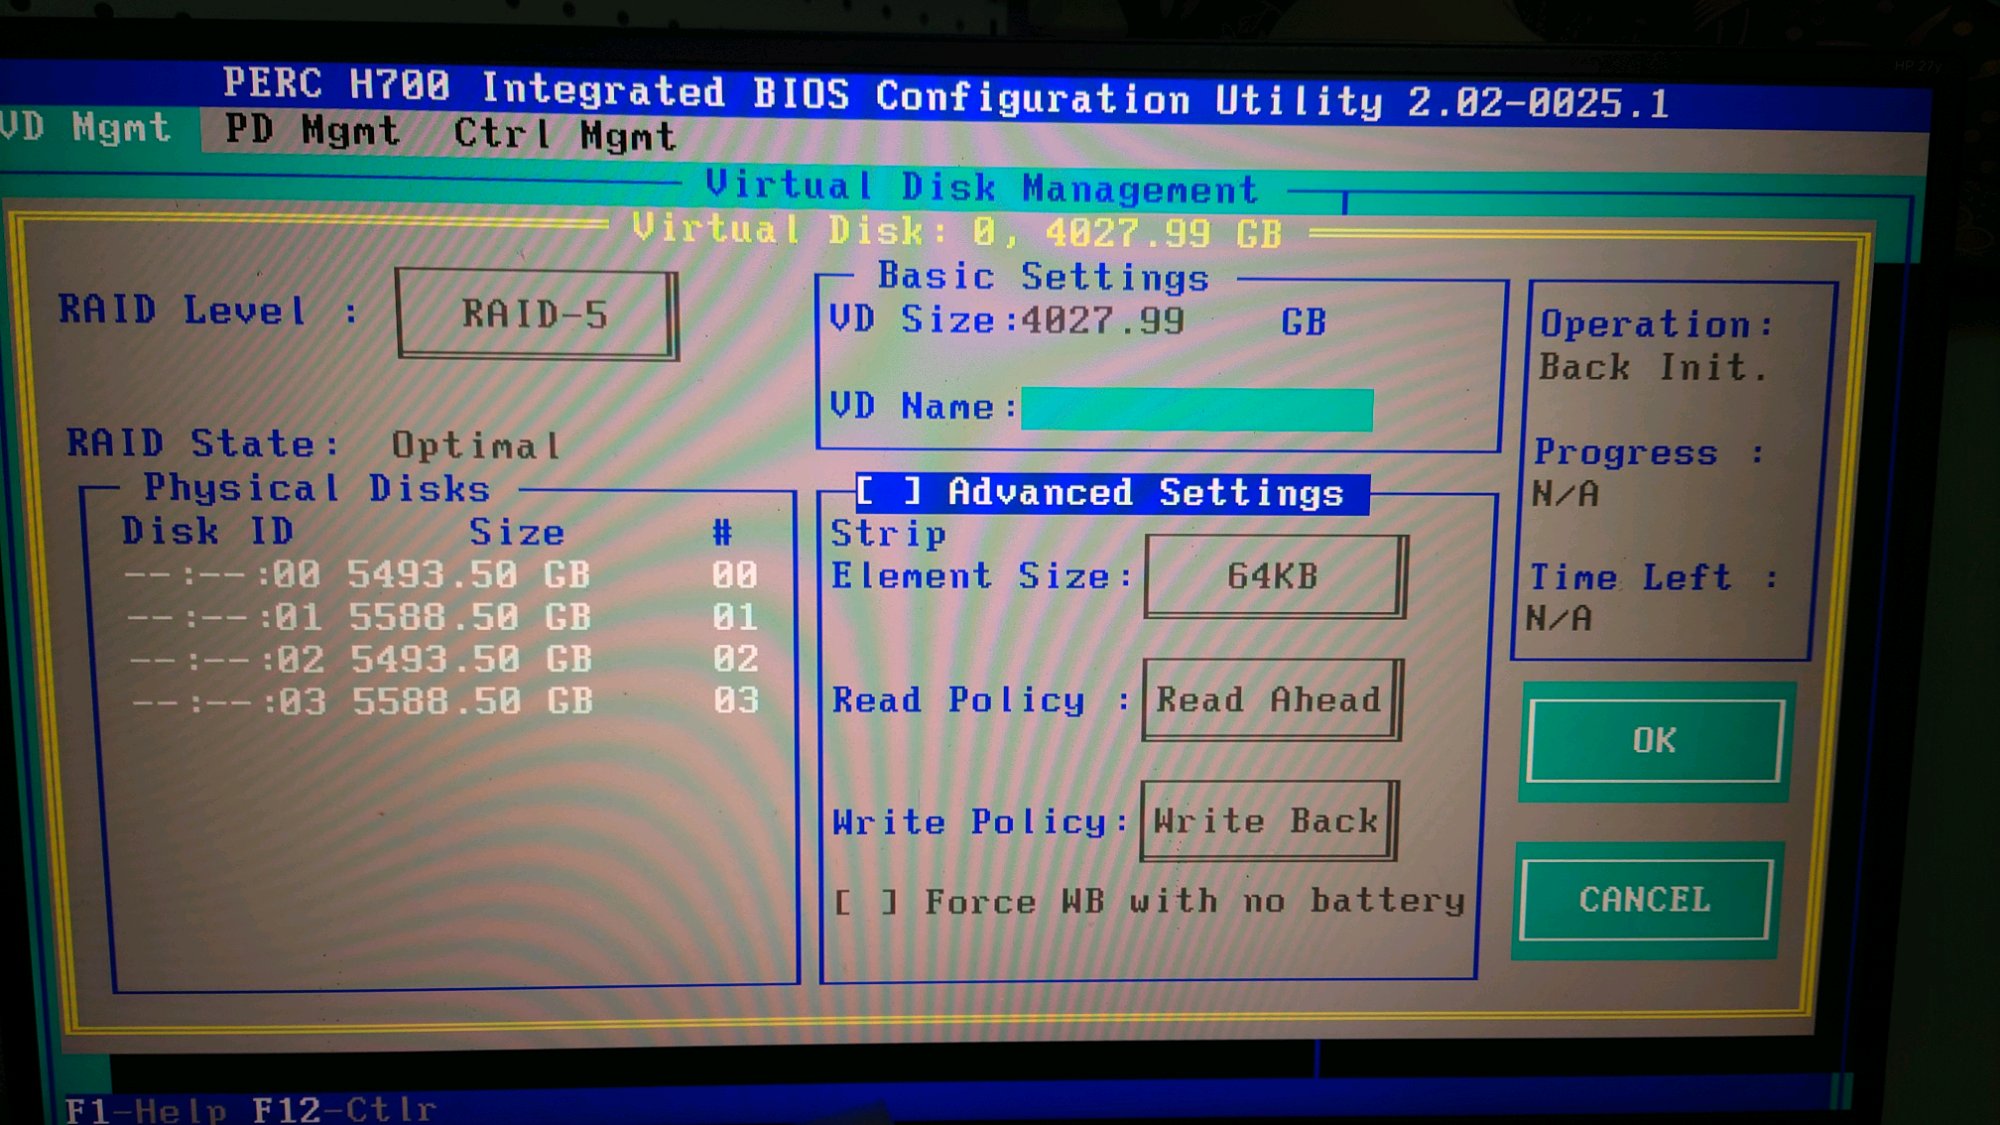Viewport: 2000px width, 1125px height.
Task: Click the Progress N/A value
Action: (1566, 494)
